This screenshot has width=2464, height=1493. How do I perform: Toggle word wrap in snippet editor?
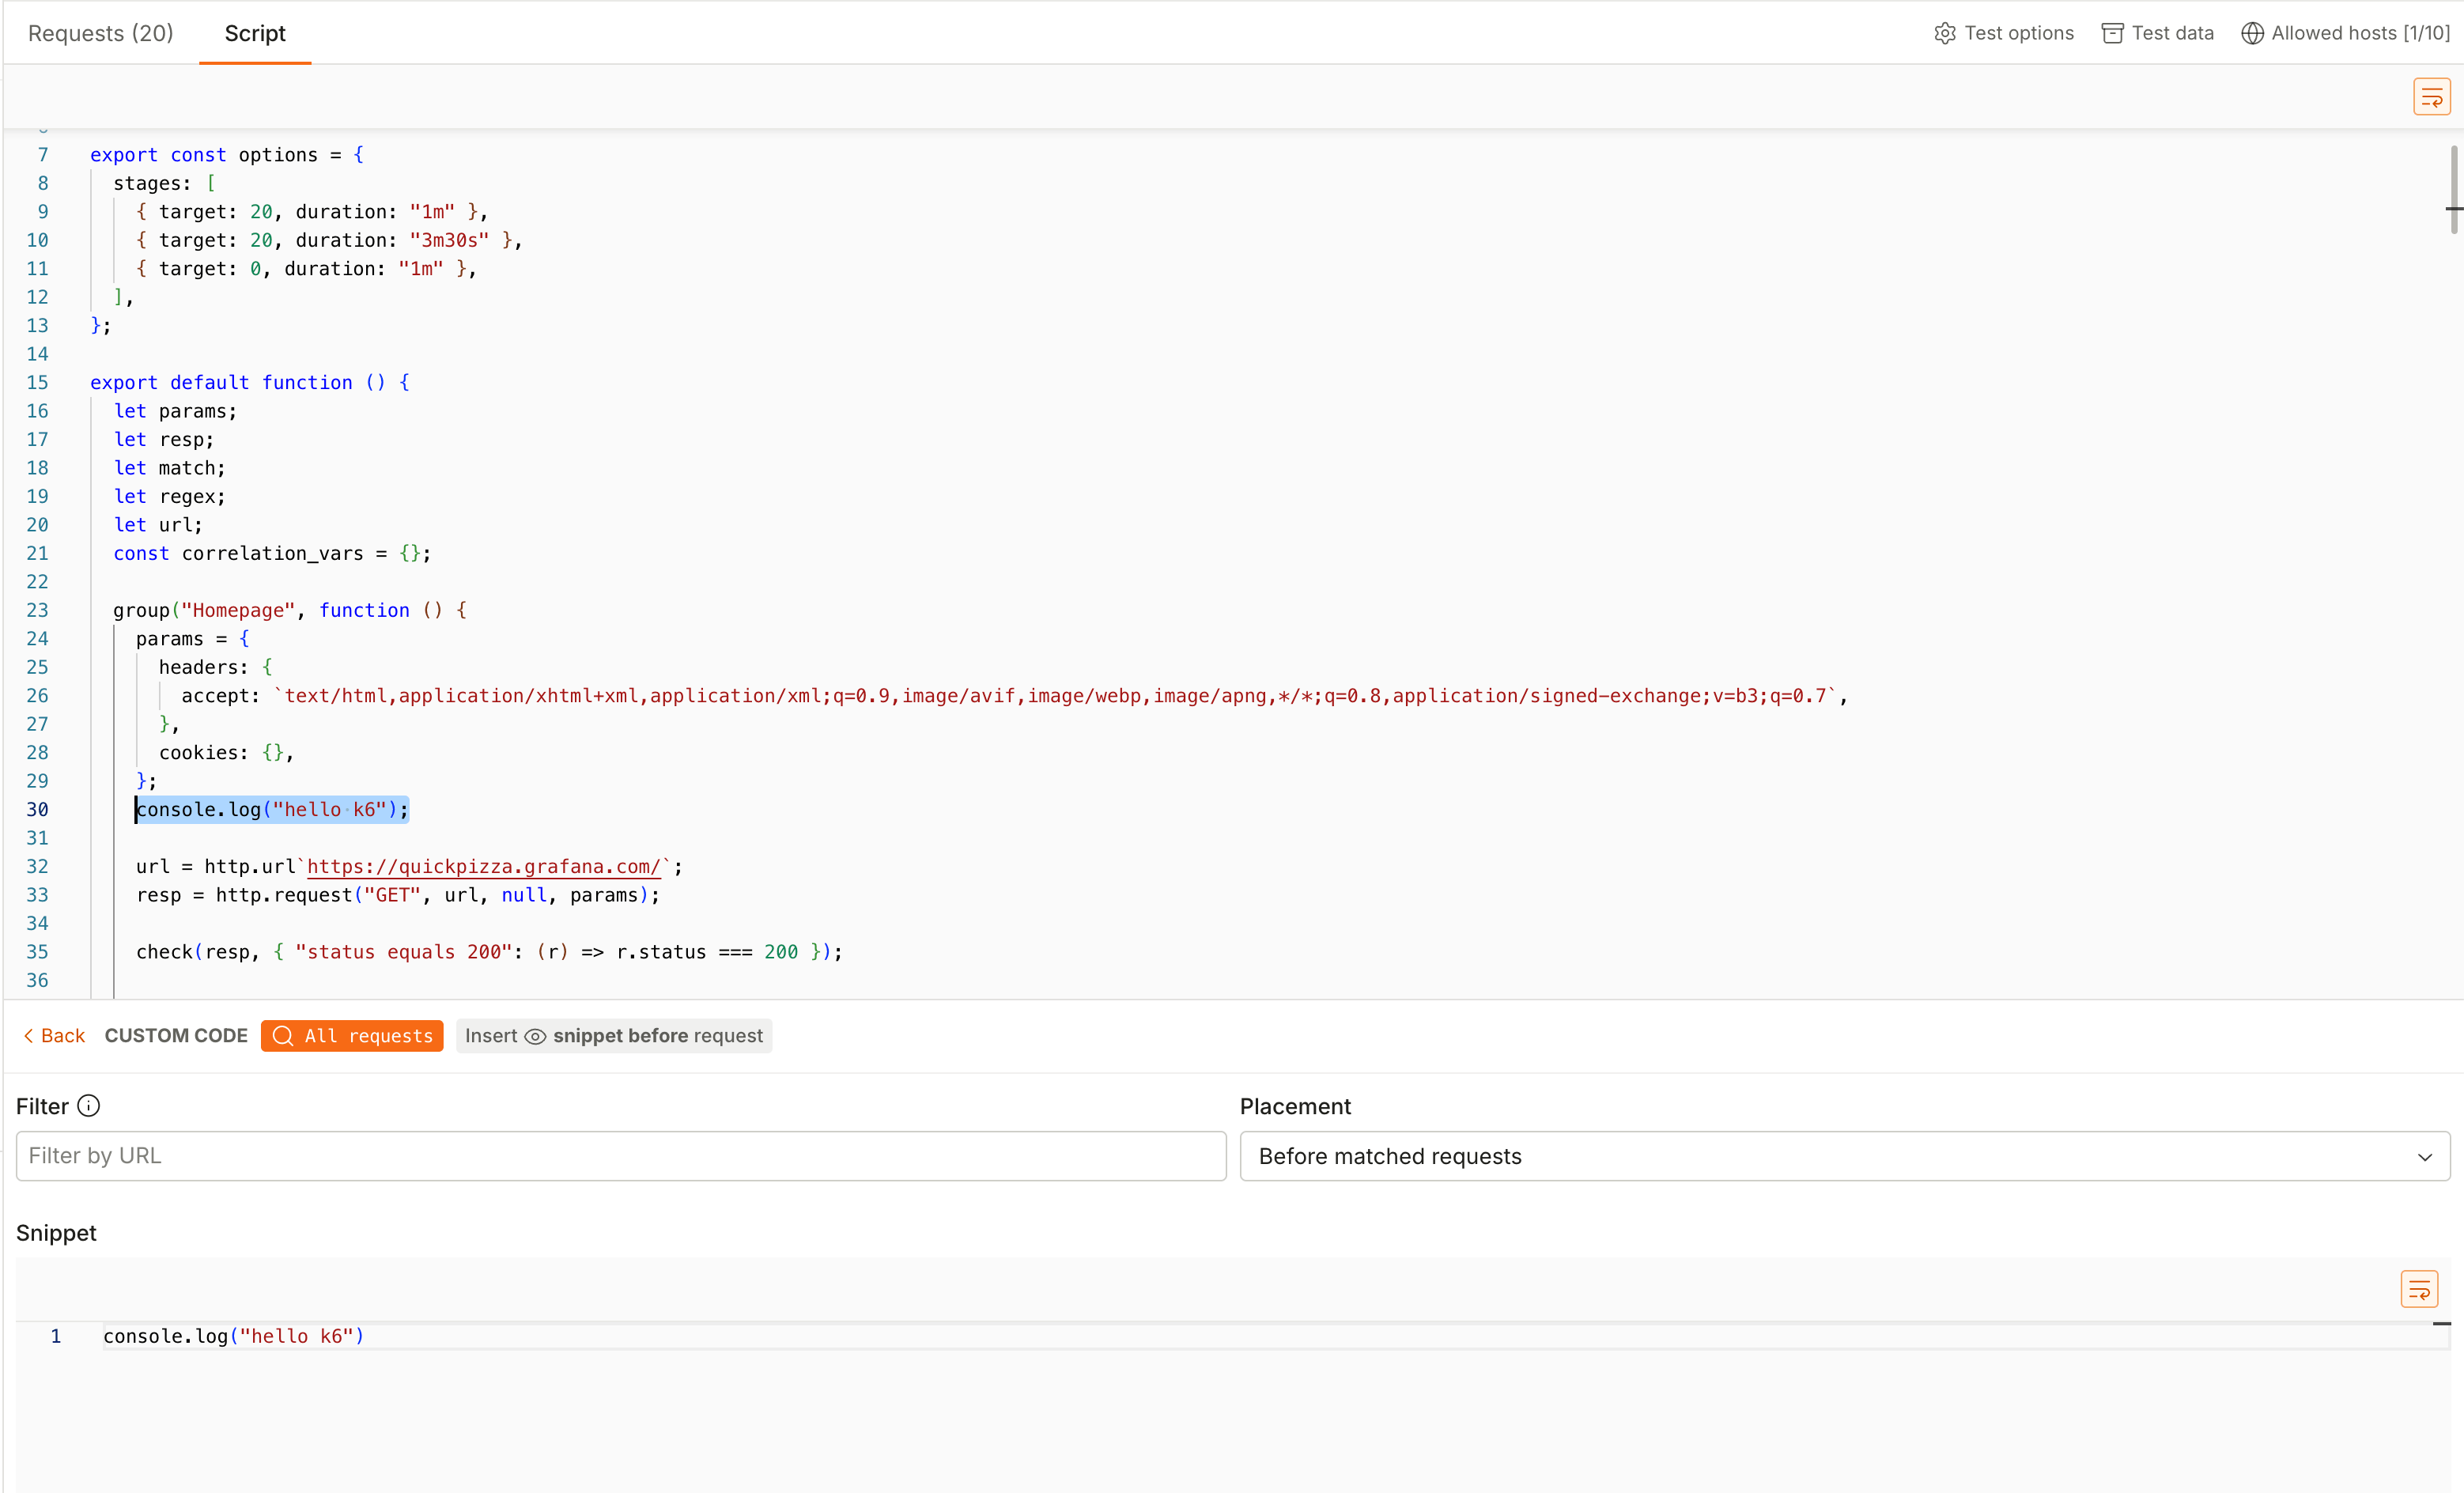click(2419, 1289)
